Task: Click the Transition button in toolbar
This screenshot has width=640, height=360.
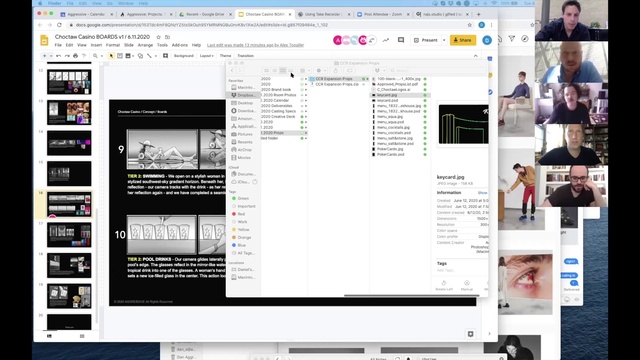Action: [245, 56]
